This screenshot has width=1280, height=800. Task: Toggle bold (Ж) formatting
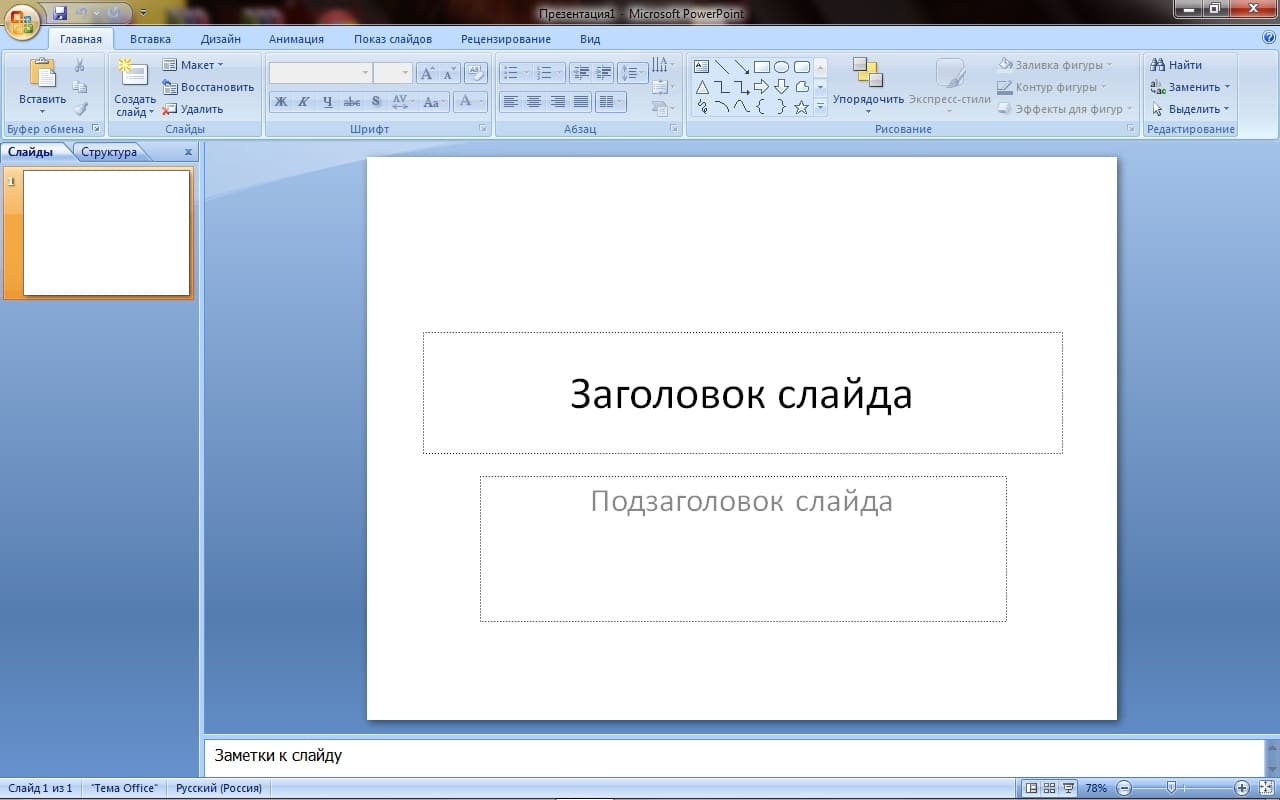point(281,102)
